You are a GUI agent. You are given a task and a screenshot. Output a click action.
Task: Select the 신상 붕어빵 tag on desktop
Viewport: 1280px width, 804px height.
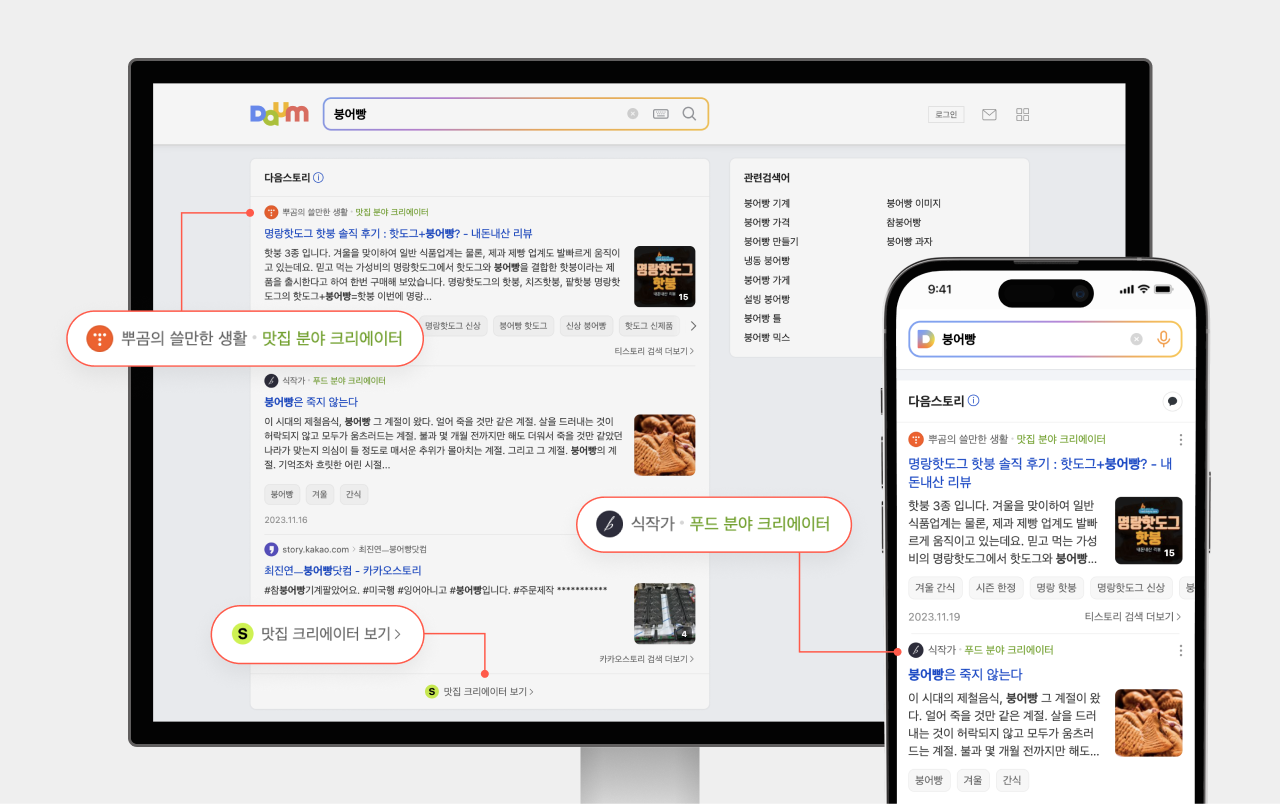click(586, 326)
